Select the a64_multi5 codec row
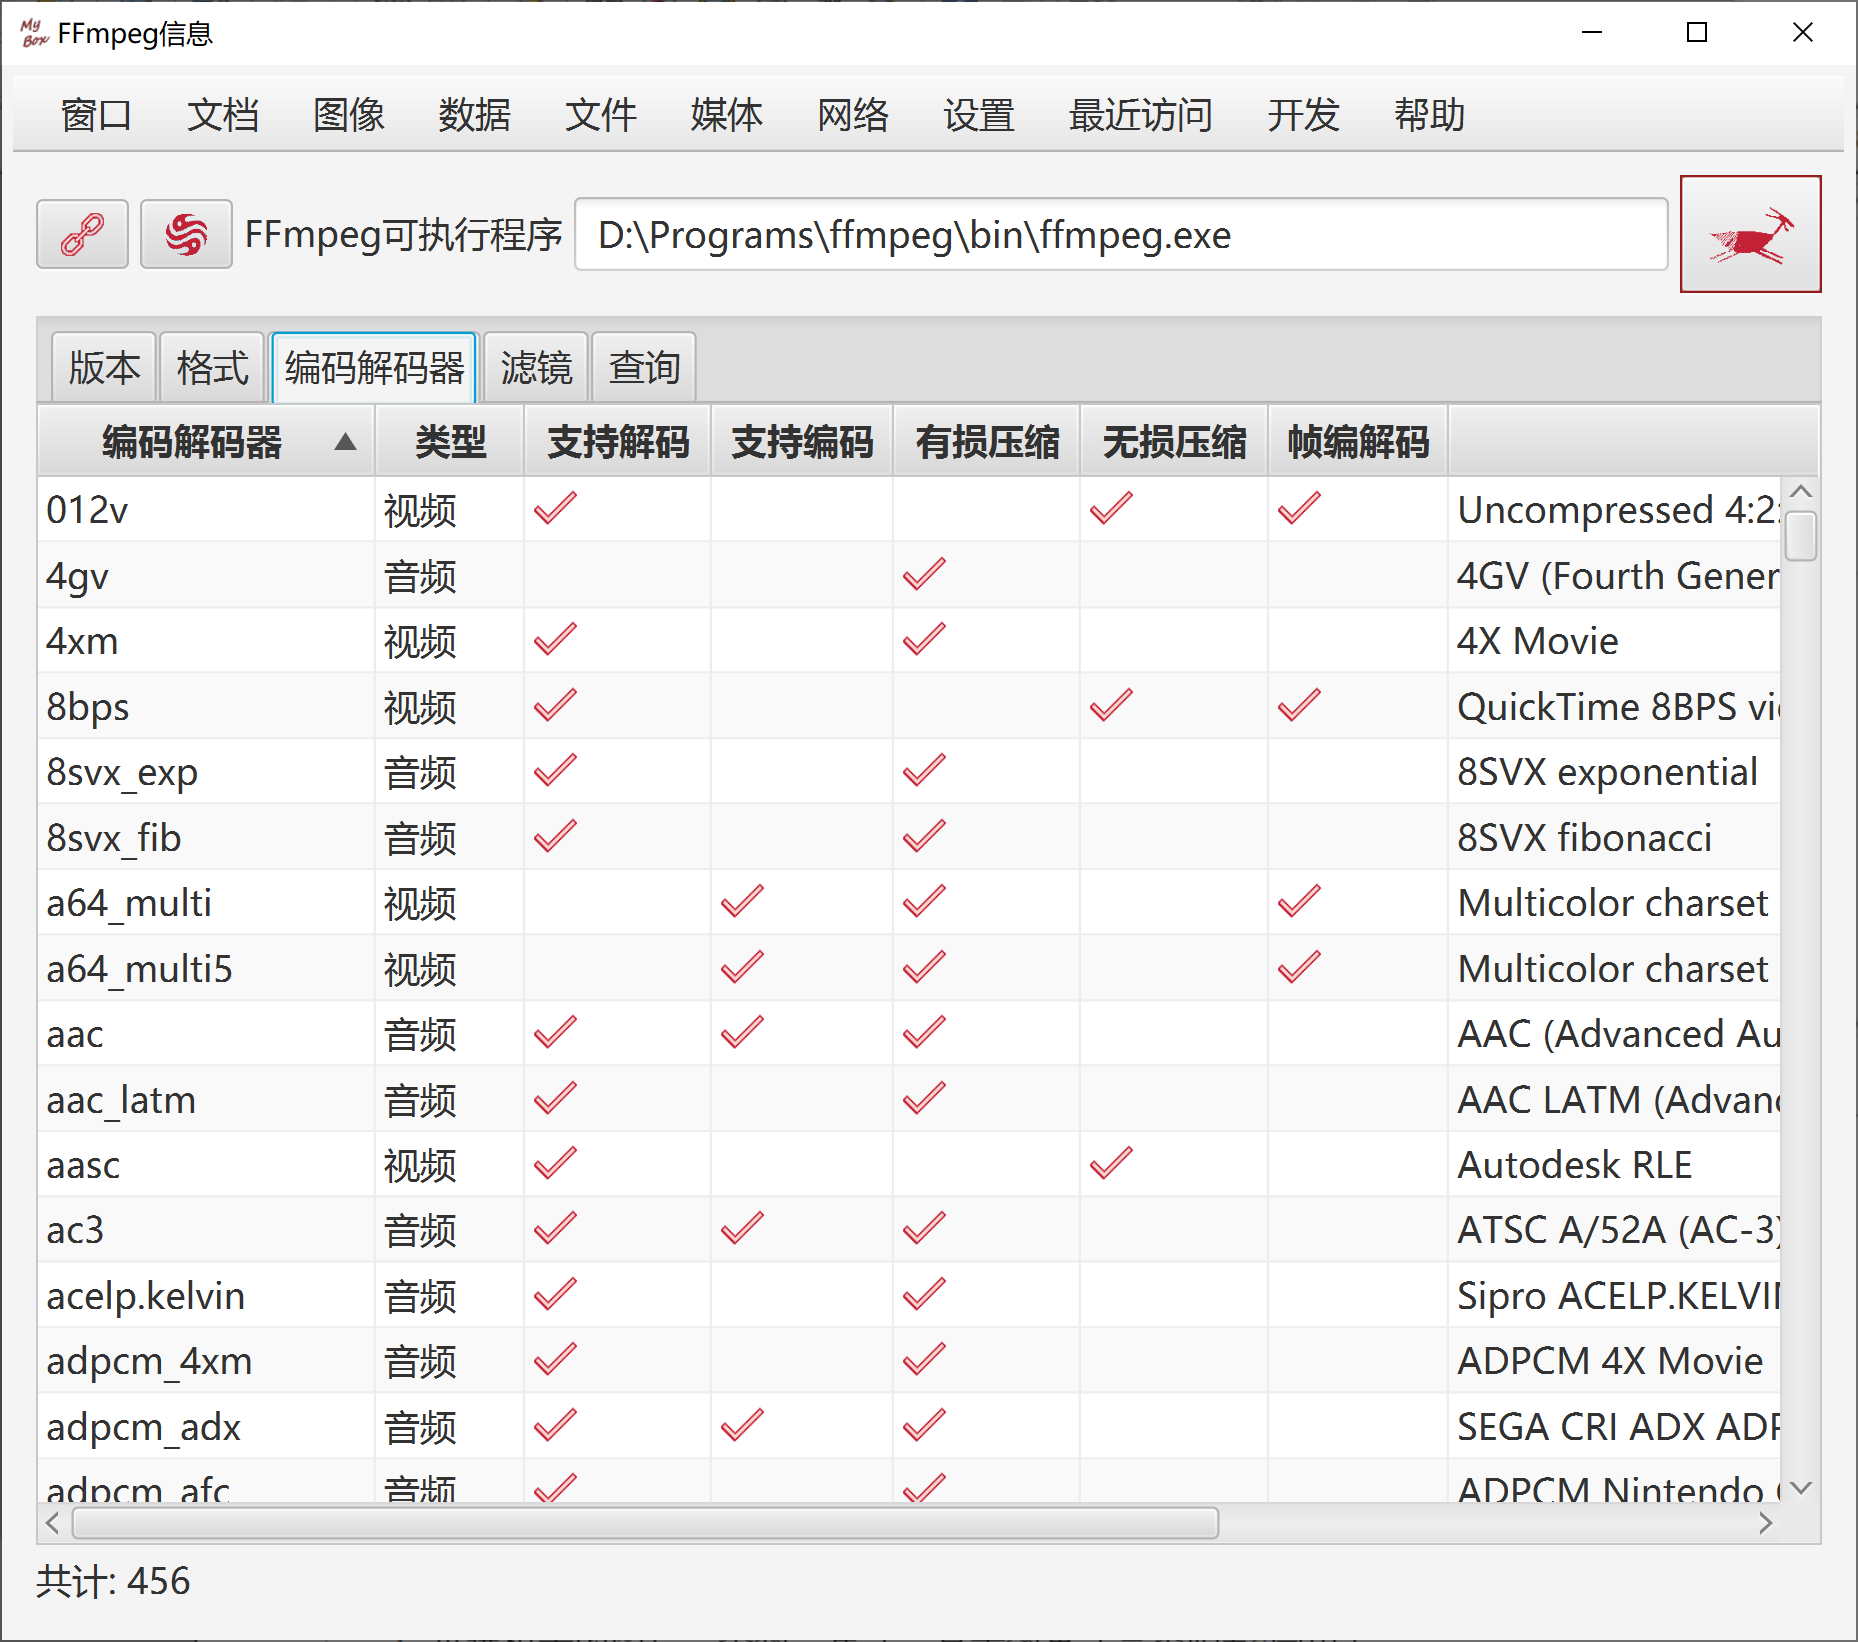This screenshot has width=1858, height=1642. click(909, 969)
